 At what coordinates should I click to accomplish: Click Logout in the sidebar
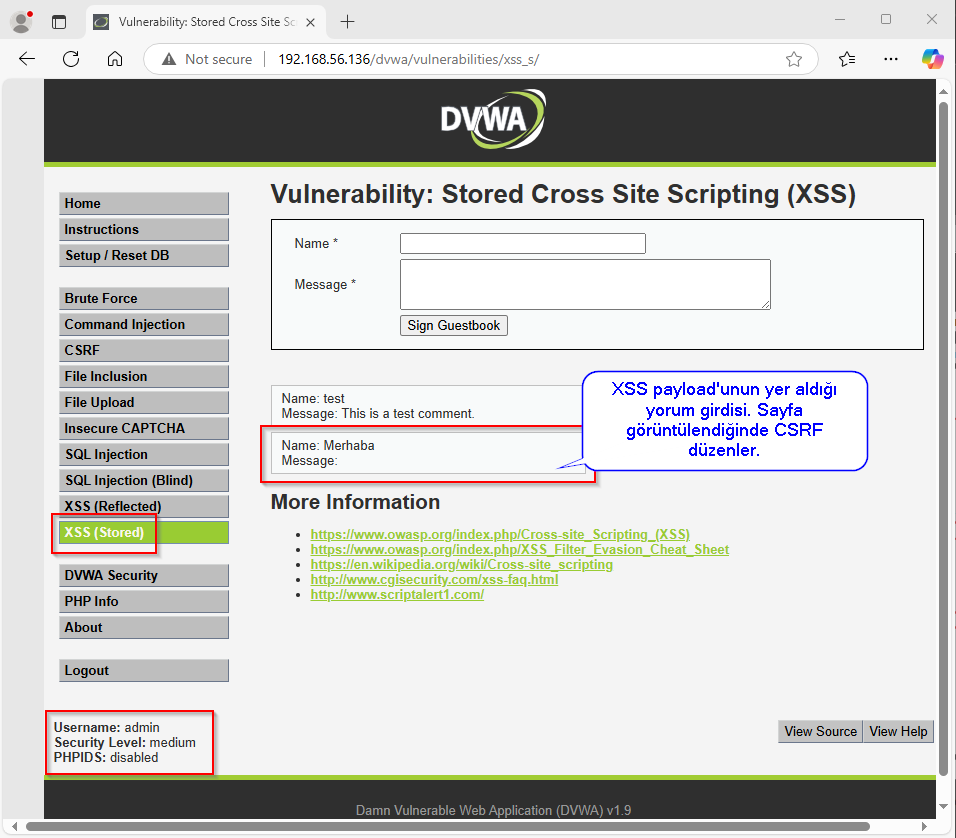tap(144, 670)
